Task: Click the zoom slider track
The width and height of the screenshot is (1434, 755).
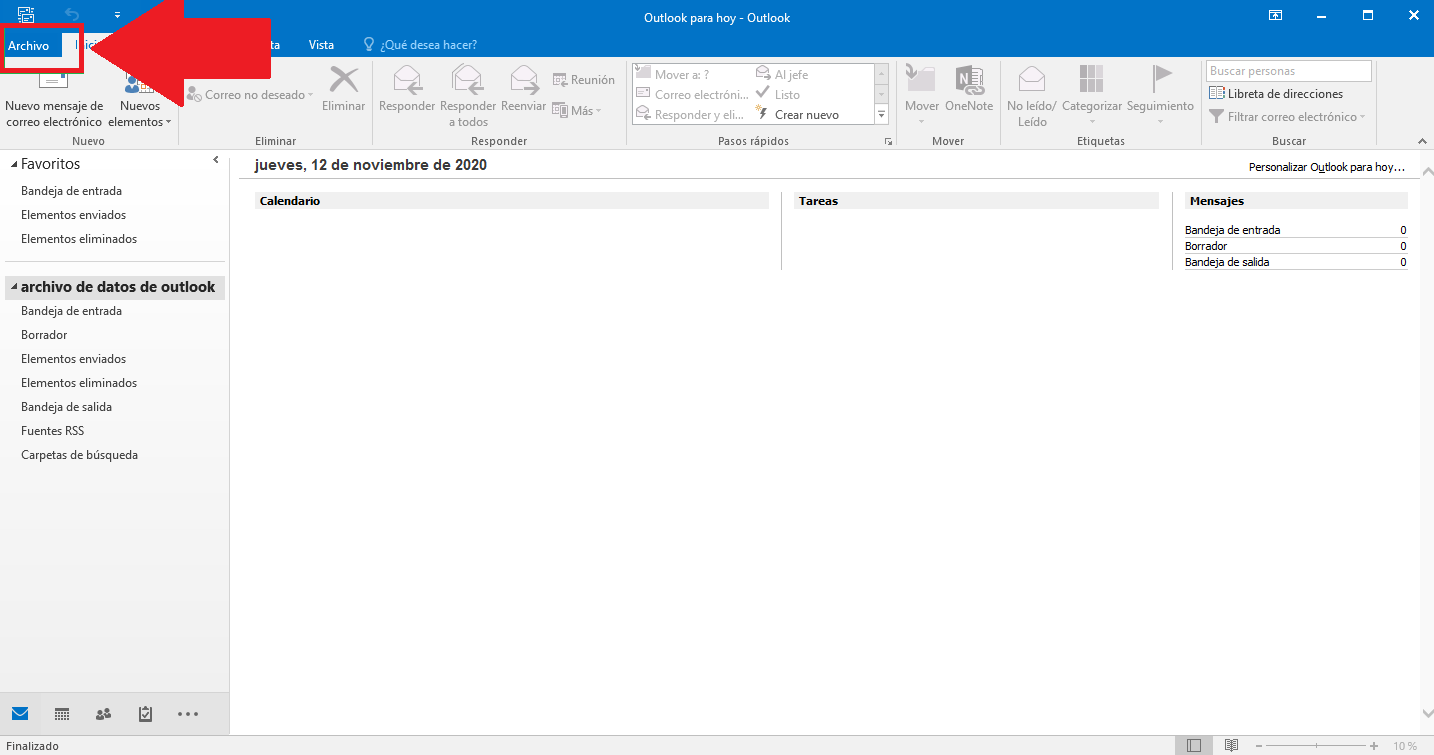Action: coord(1315,746)
